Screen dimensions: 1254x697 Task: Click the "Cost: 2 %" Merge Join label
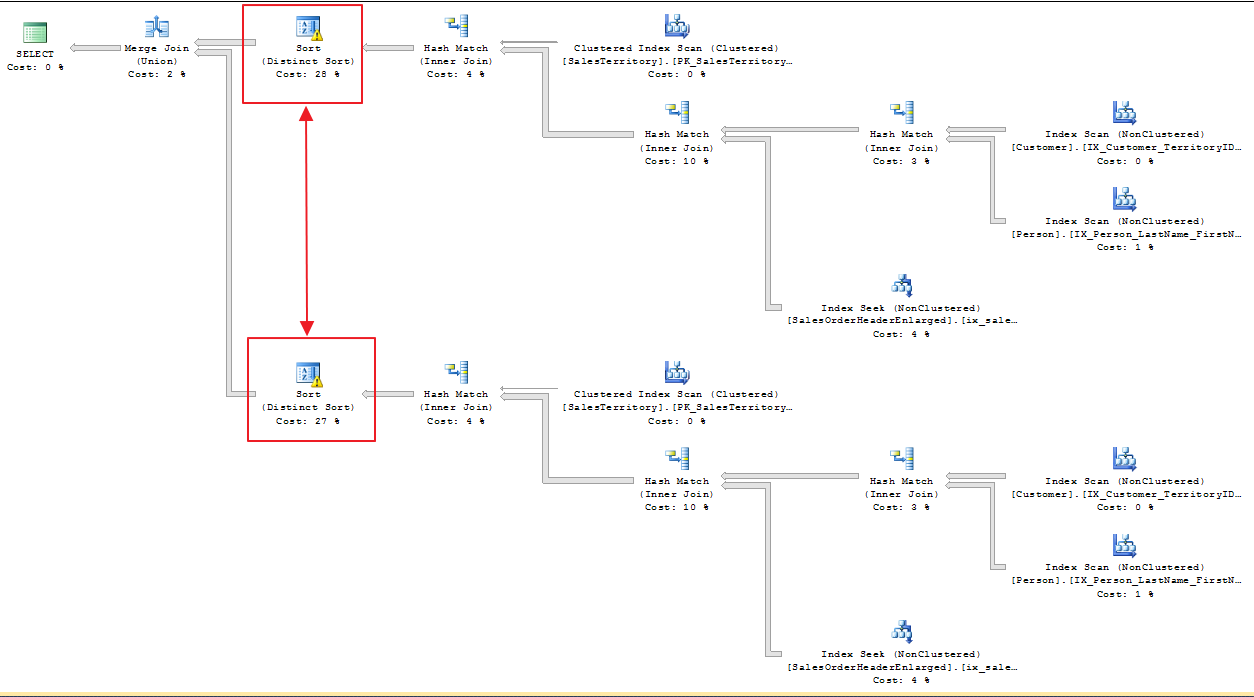[x=156, y=74]
